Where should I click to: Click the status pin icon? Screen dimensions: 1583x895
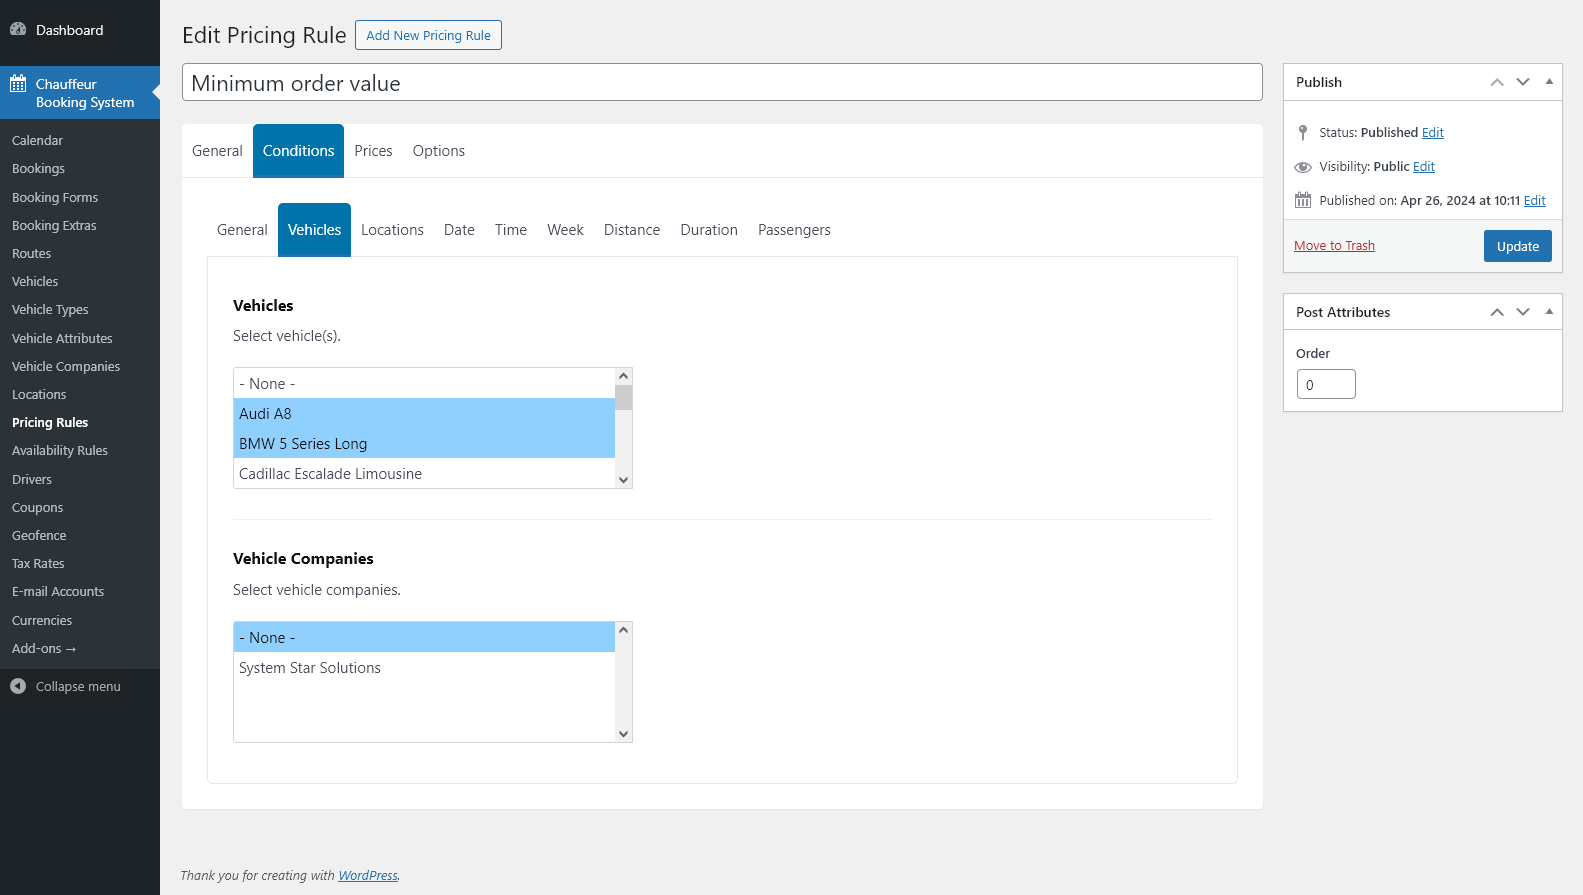pos(1303,133)
